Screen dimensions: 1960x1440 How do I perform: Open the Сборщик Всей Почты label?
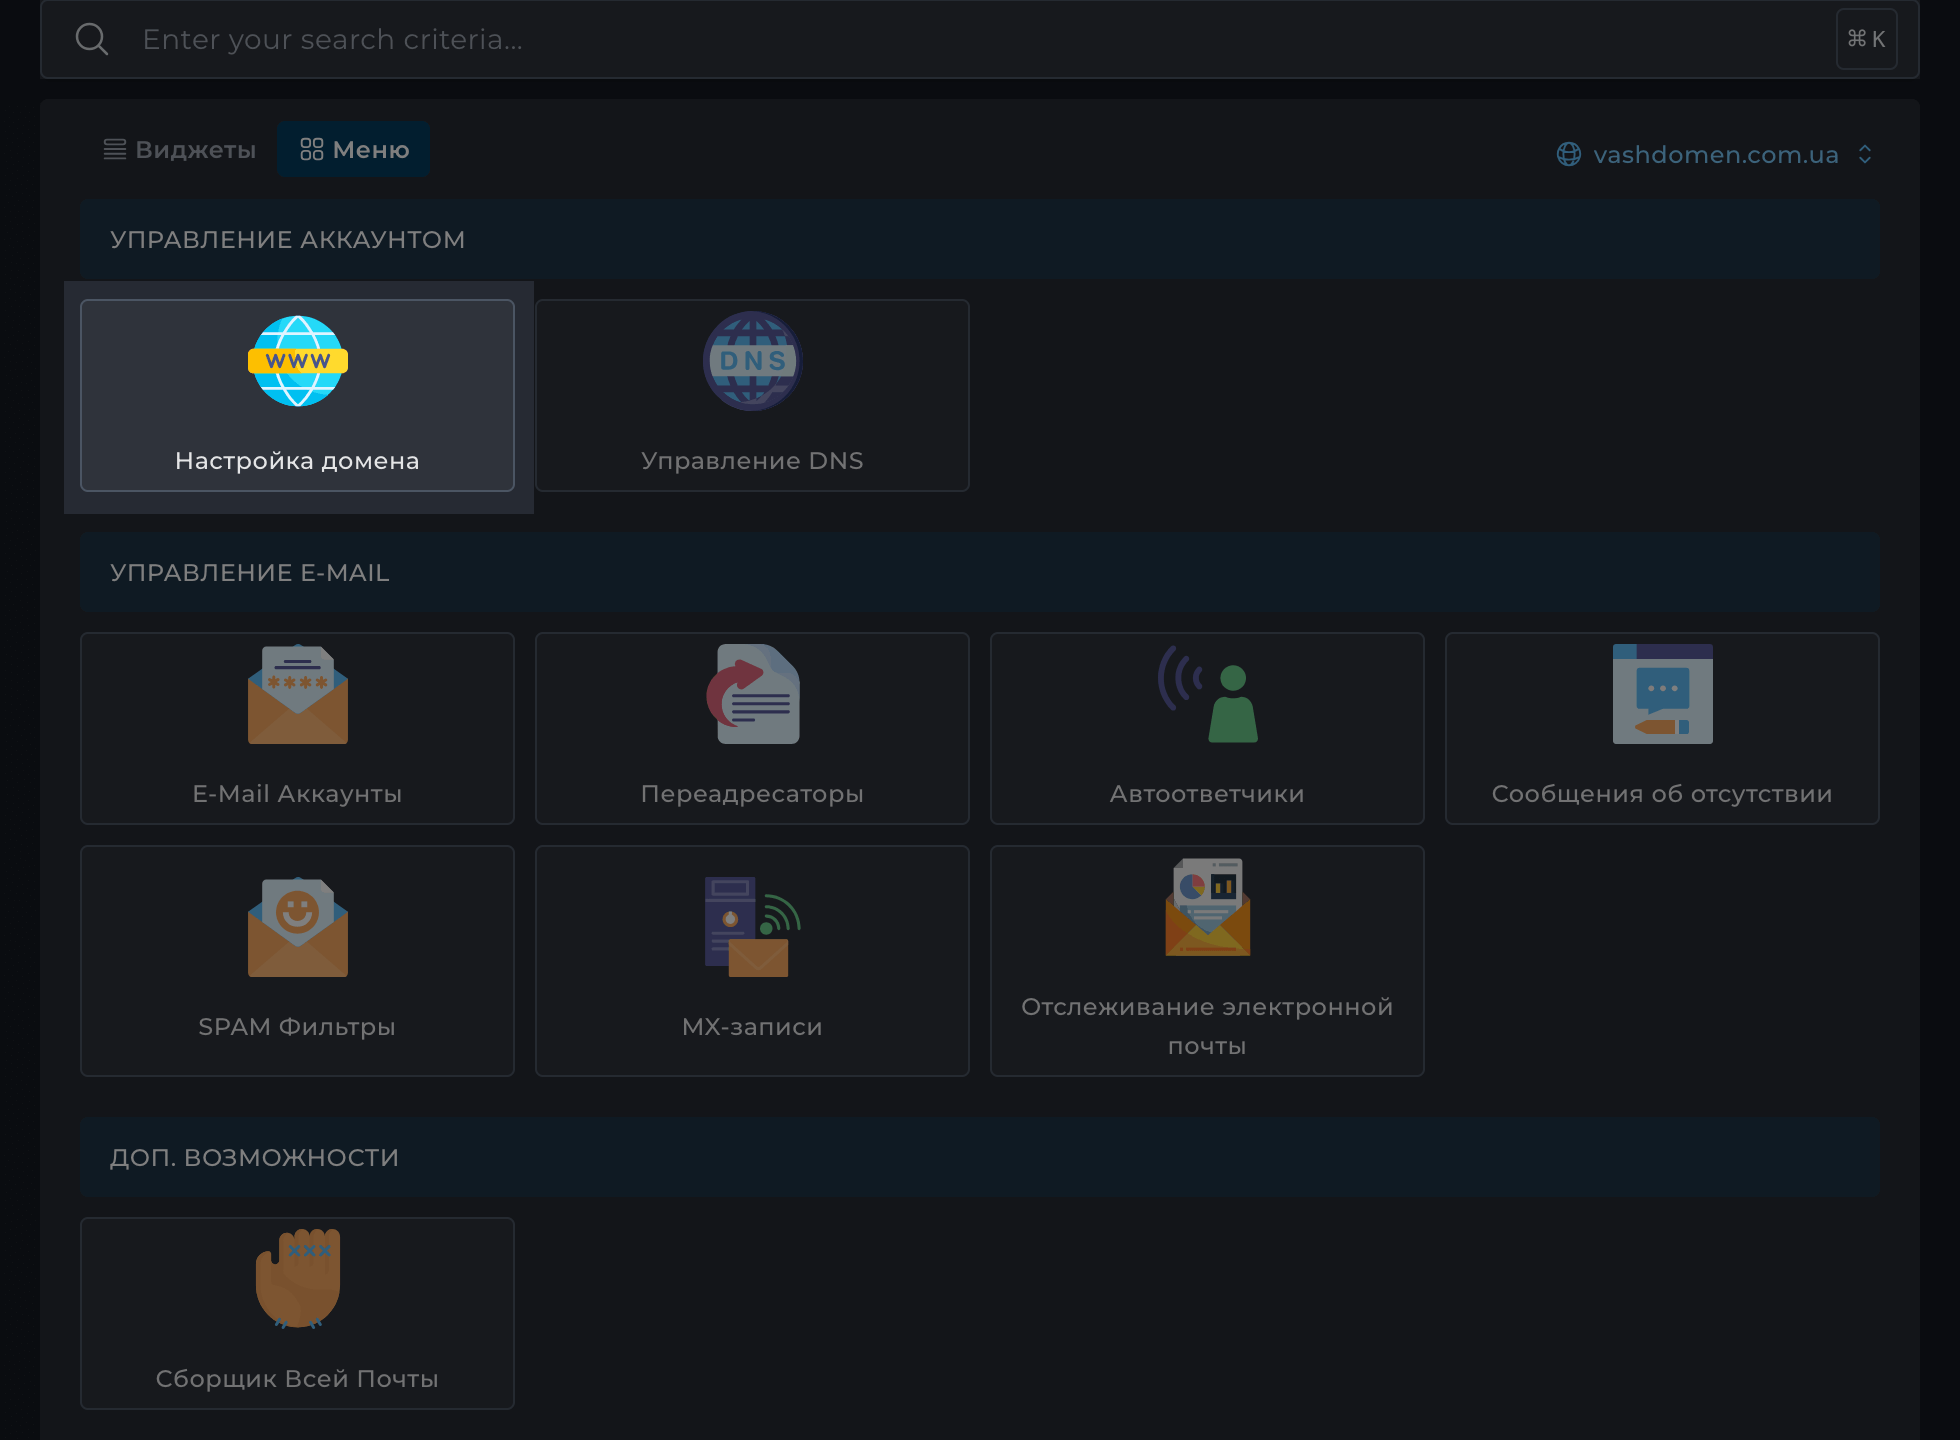coord(297,1379)
